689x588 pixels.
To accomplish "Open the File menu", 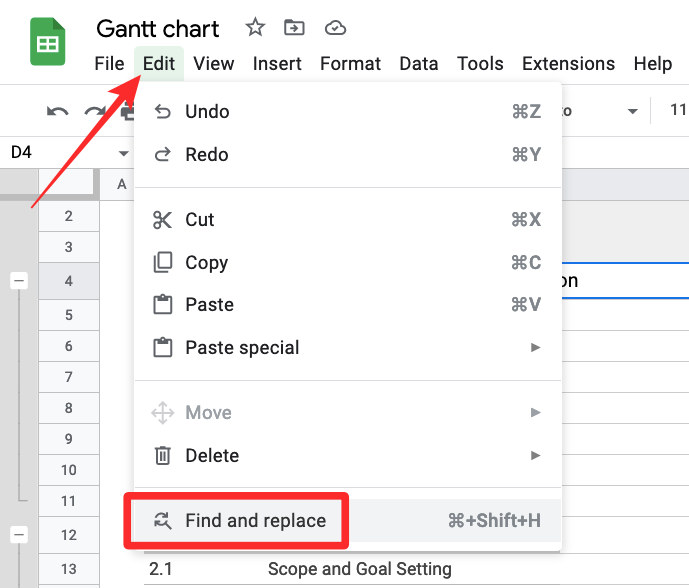I will click(x=109, y=63).
